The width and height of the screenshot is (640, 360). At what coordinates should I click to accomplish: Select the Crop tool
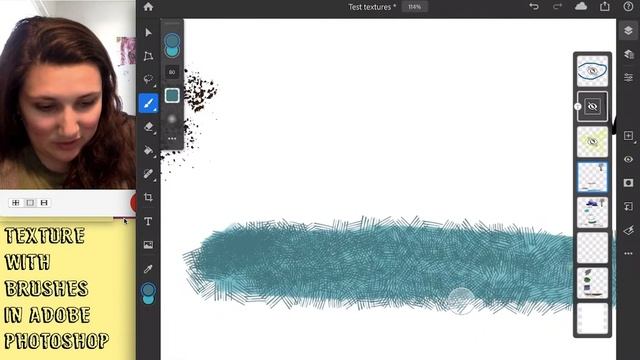pos(148,198)
